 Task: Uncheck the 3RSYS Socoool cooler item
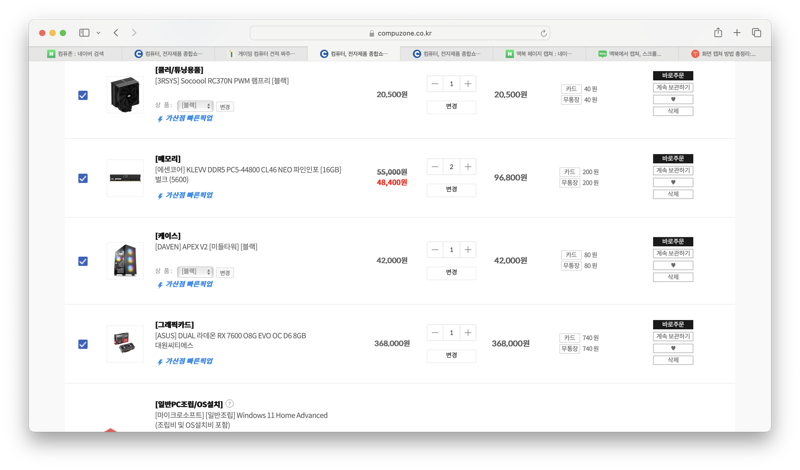[x=83, y=95]
